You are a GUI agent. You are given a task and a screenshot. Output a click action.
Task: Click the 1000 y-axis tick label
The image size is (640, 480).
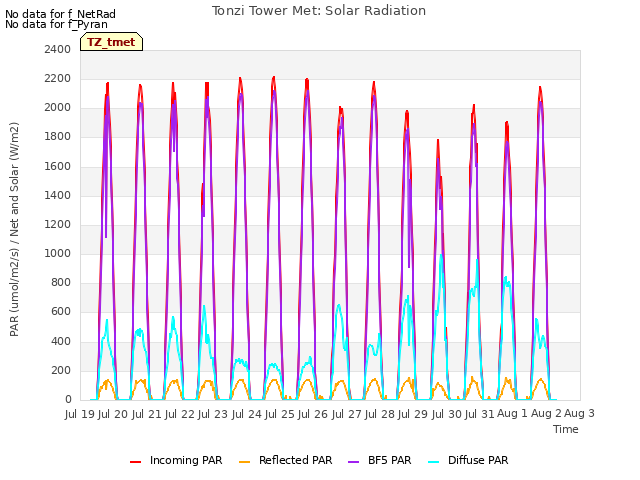[58, 253]
